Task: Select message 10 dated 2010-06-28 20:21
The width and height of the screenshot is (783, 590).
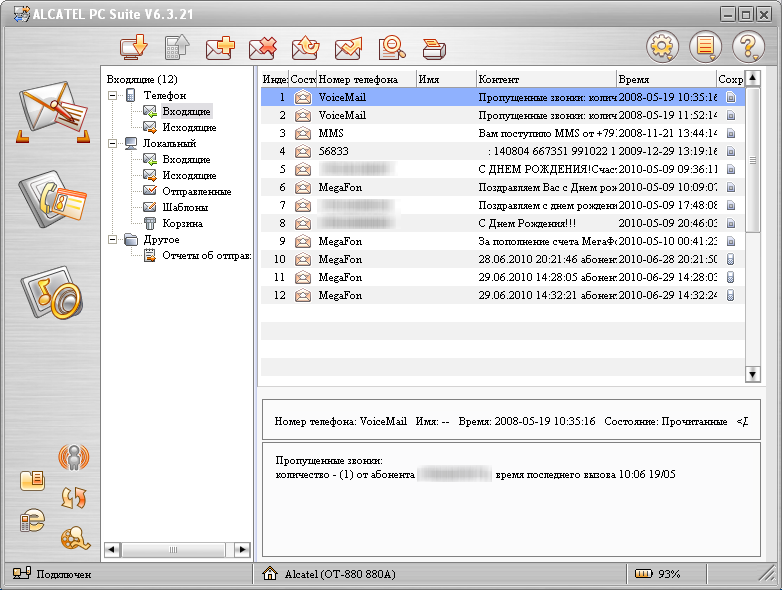Action: coord(503,259)
